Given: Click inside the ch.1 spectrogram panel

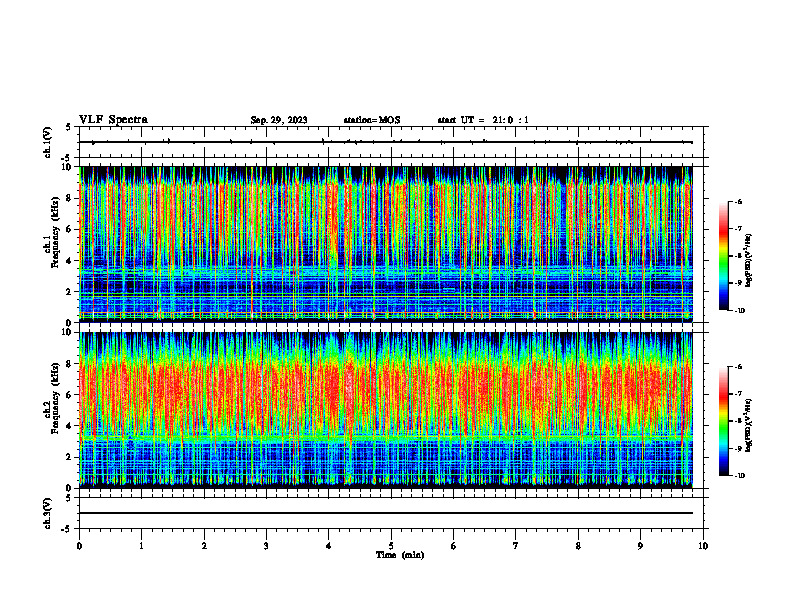Looking at the screenshot, I should point(386,244).
